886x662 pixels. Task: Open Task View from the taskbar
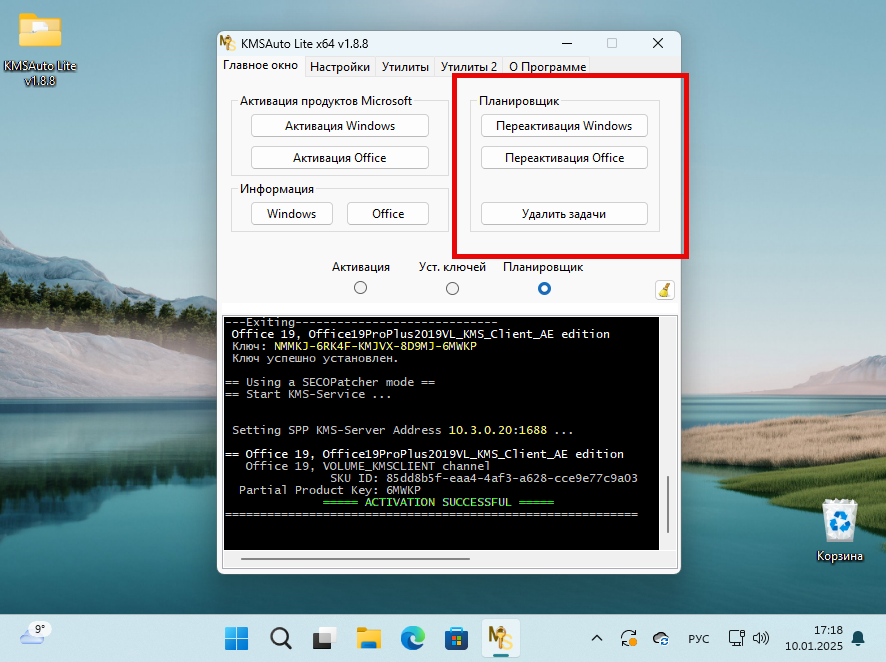click(325, 637)
